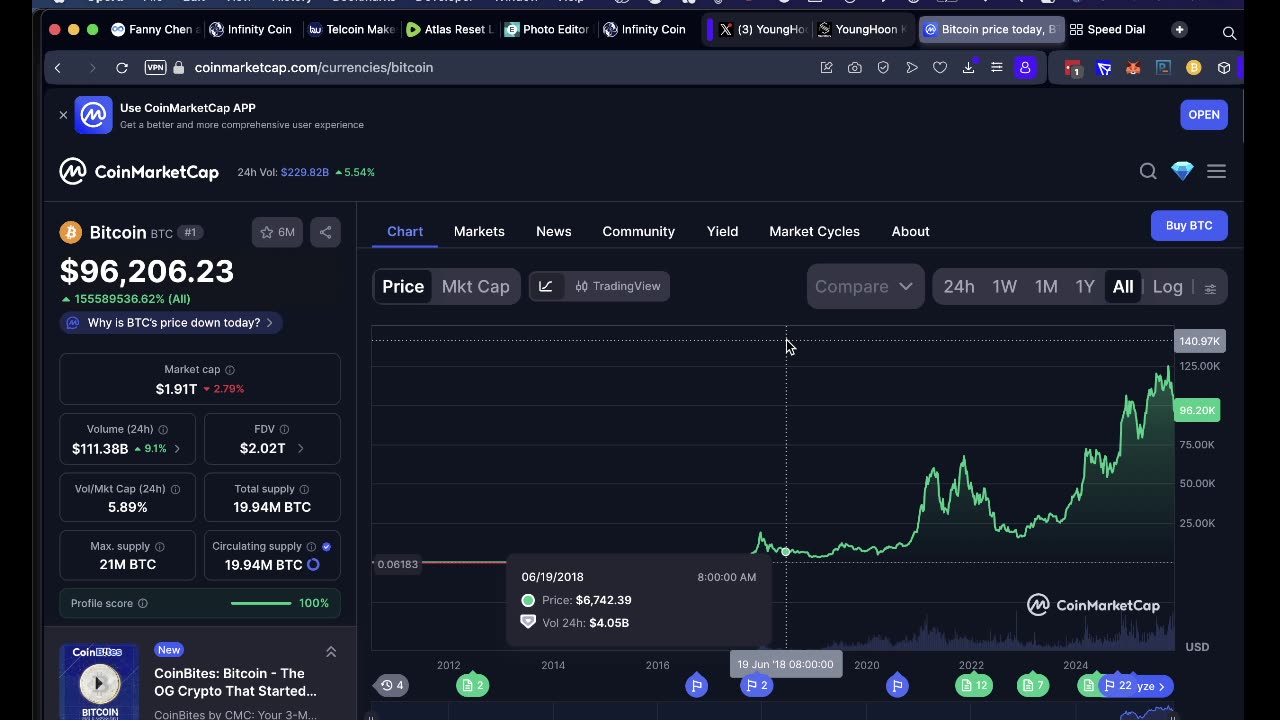The width and height of the screenshot is (1280, 720).
Task: Open the About tab
Action: coord(910,231)
